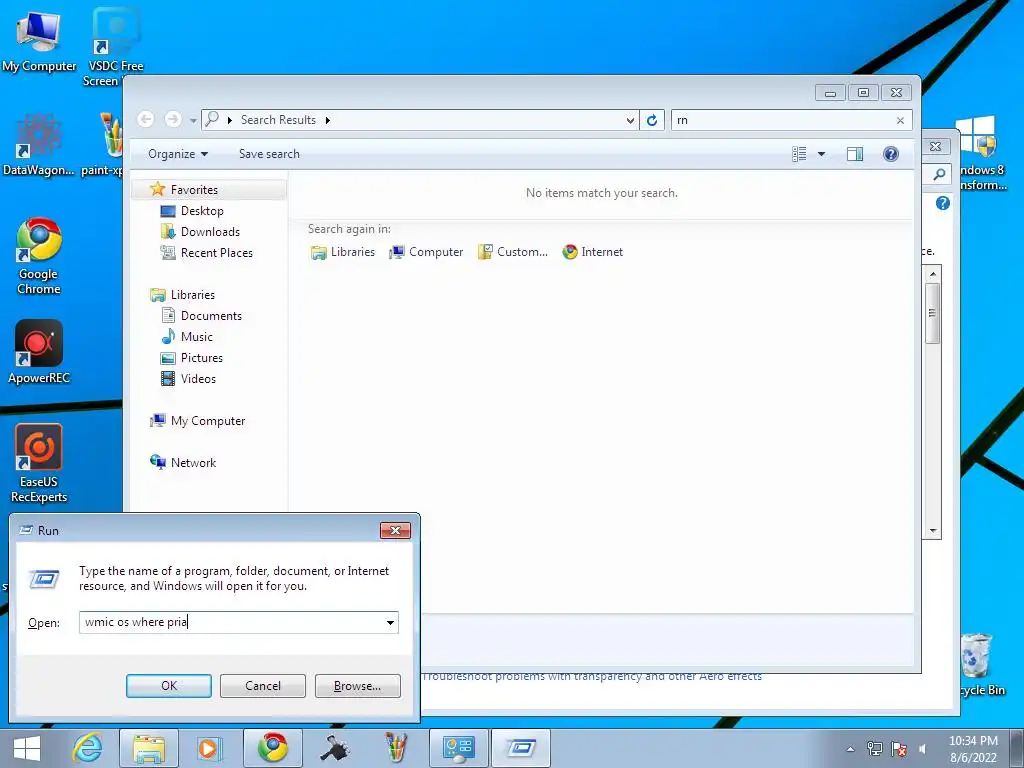This screenshot has height=768, width=1024.
Task: Open the Recycle Bin on desktop
Action: [x=981, y=665]
